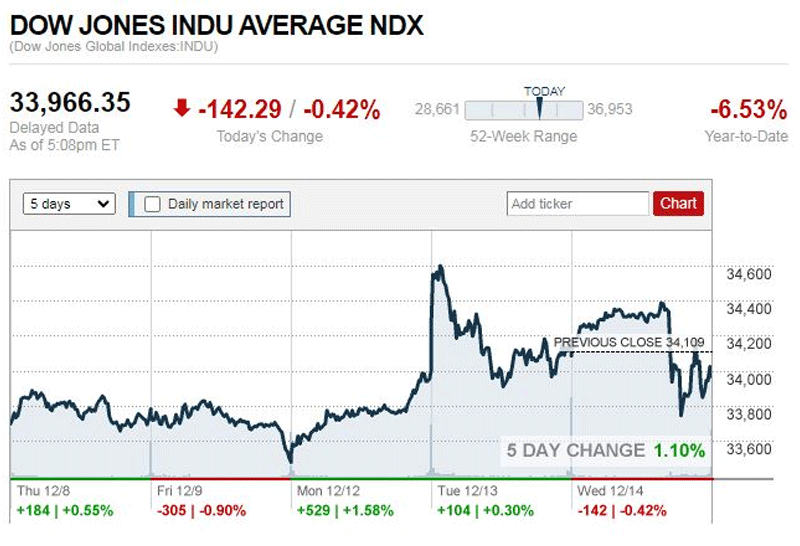
Task: Select the Fri 12/9 day label
Action: (x=180, y=492)
